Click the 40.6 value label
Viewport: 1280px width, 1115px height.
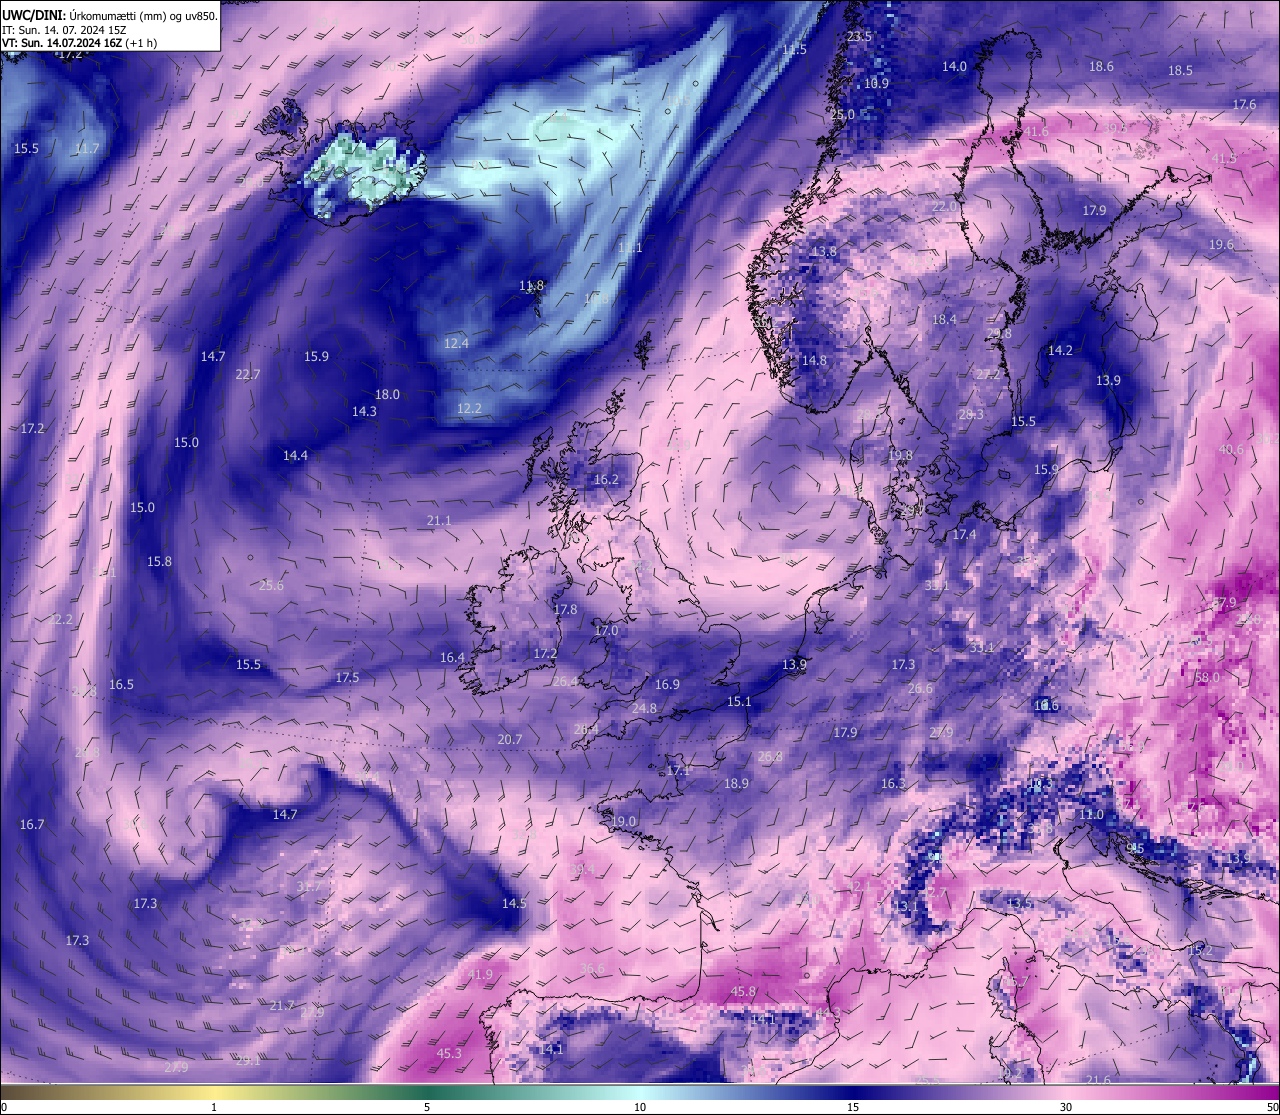[1231, 450]
